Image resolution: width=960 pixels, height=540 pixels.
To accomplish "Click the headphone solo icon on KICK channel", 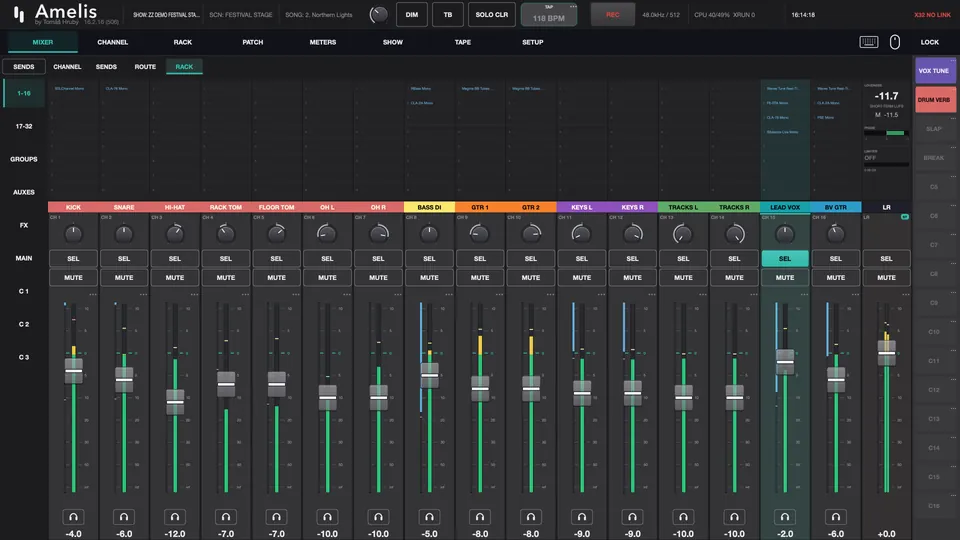I will pos(73,517).
